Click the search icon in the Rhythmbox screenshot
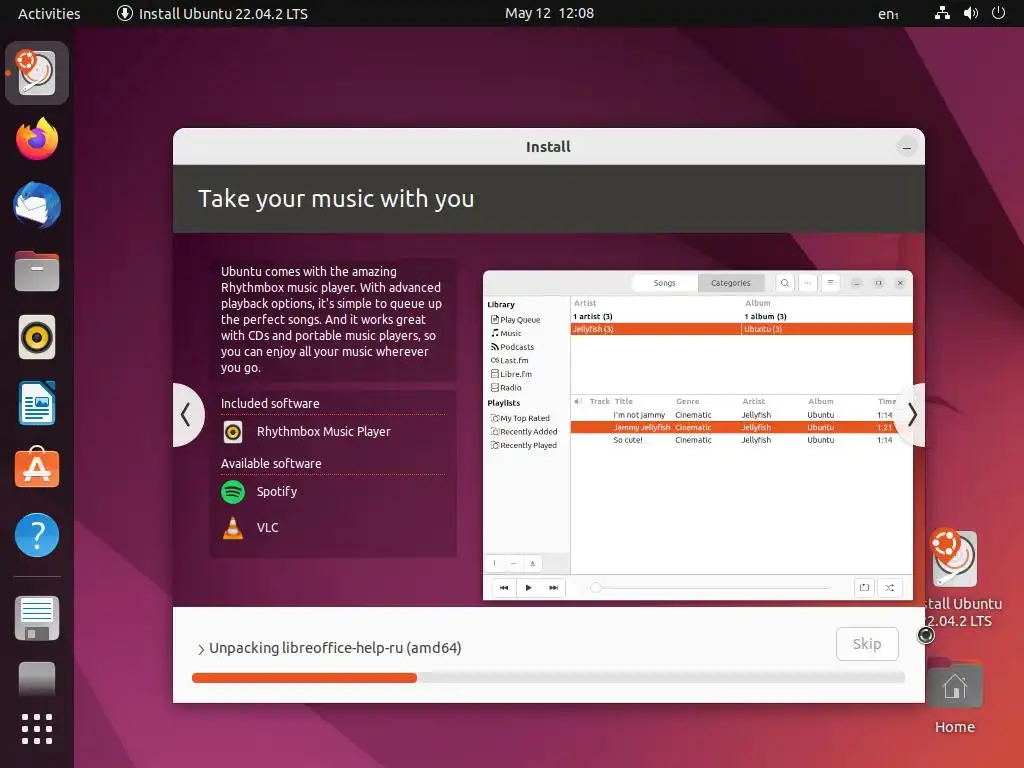 [x=784, y=283]
